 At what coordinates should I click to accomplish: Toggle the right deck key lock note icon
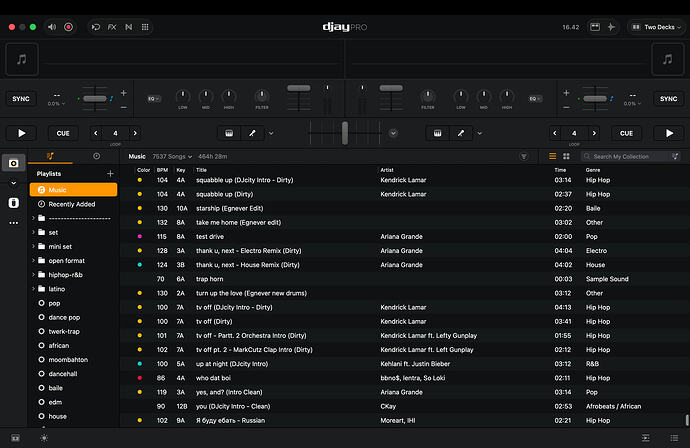click(x=611, y=99)
